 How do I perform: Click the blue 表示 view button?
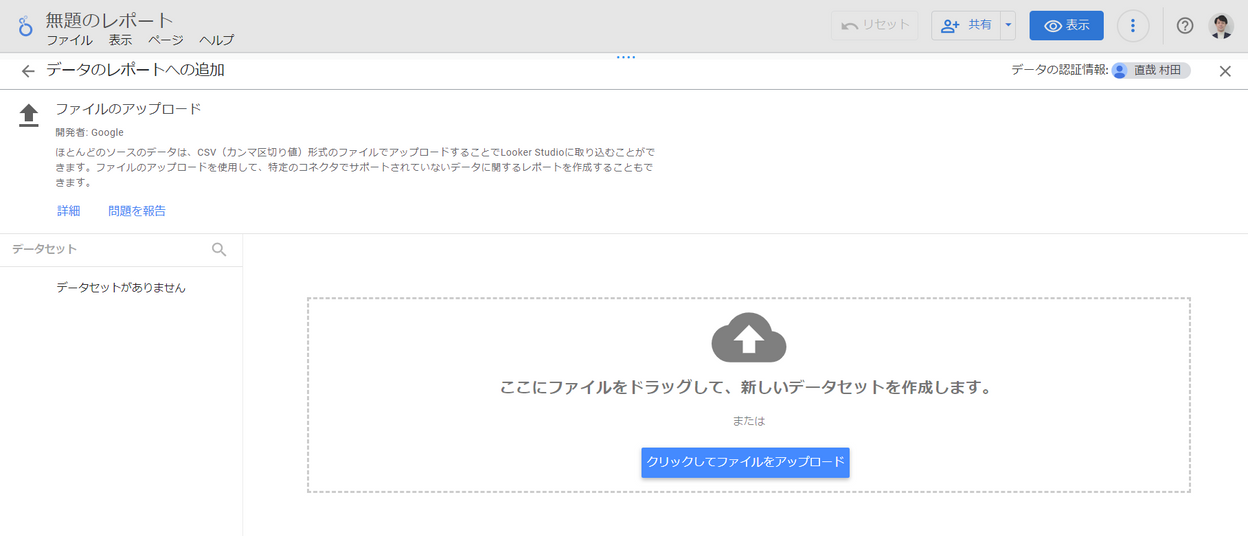pos(1066,26)
